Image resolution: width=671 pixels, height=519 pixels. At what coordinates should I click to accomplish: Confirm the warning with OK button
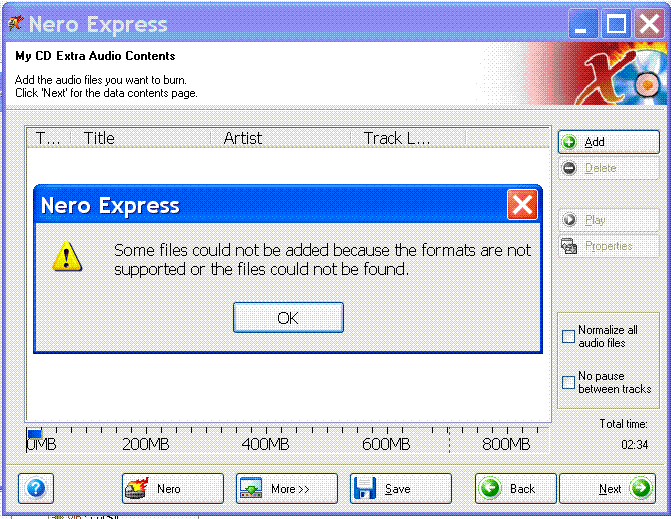tap(288, 317)
